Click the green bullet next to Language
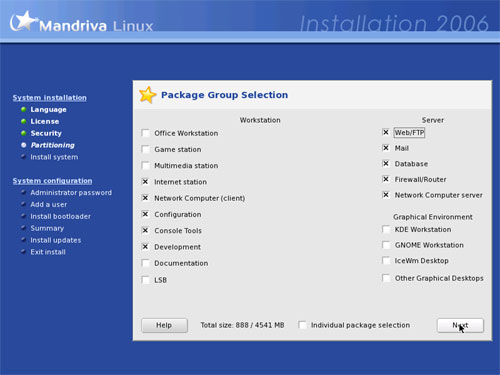 [x=23, y=109]
